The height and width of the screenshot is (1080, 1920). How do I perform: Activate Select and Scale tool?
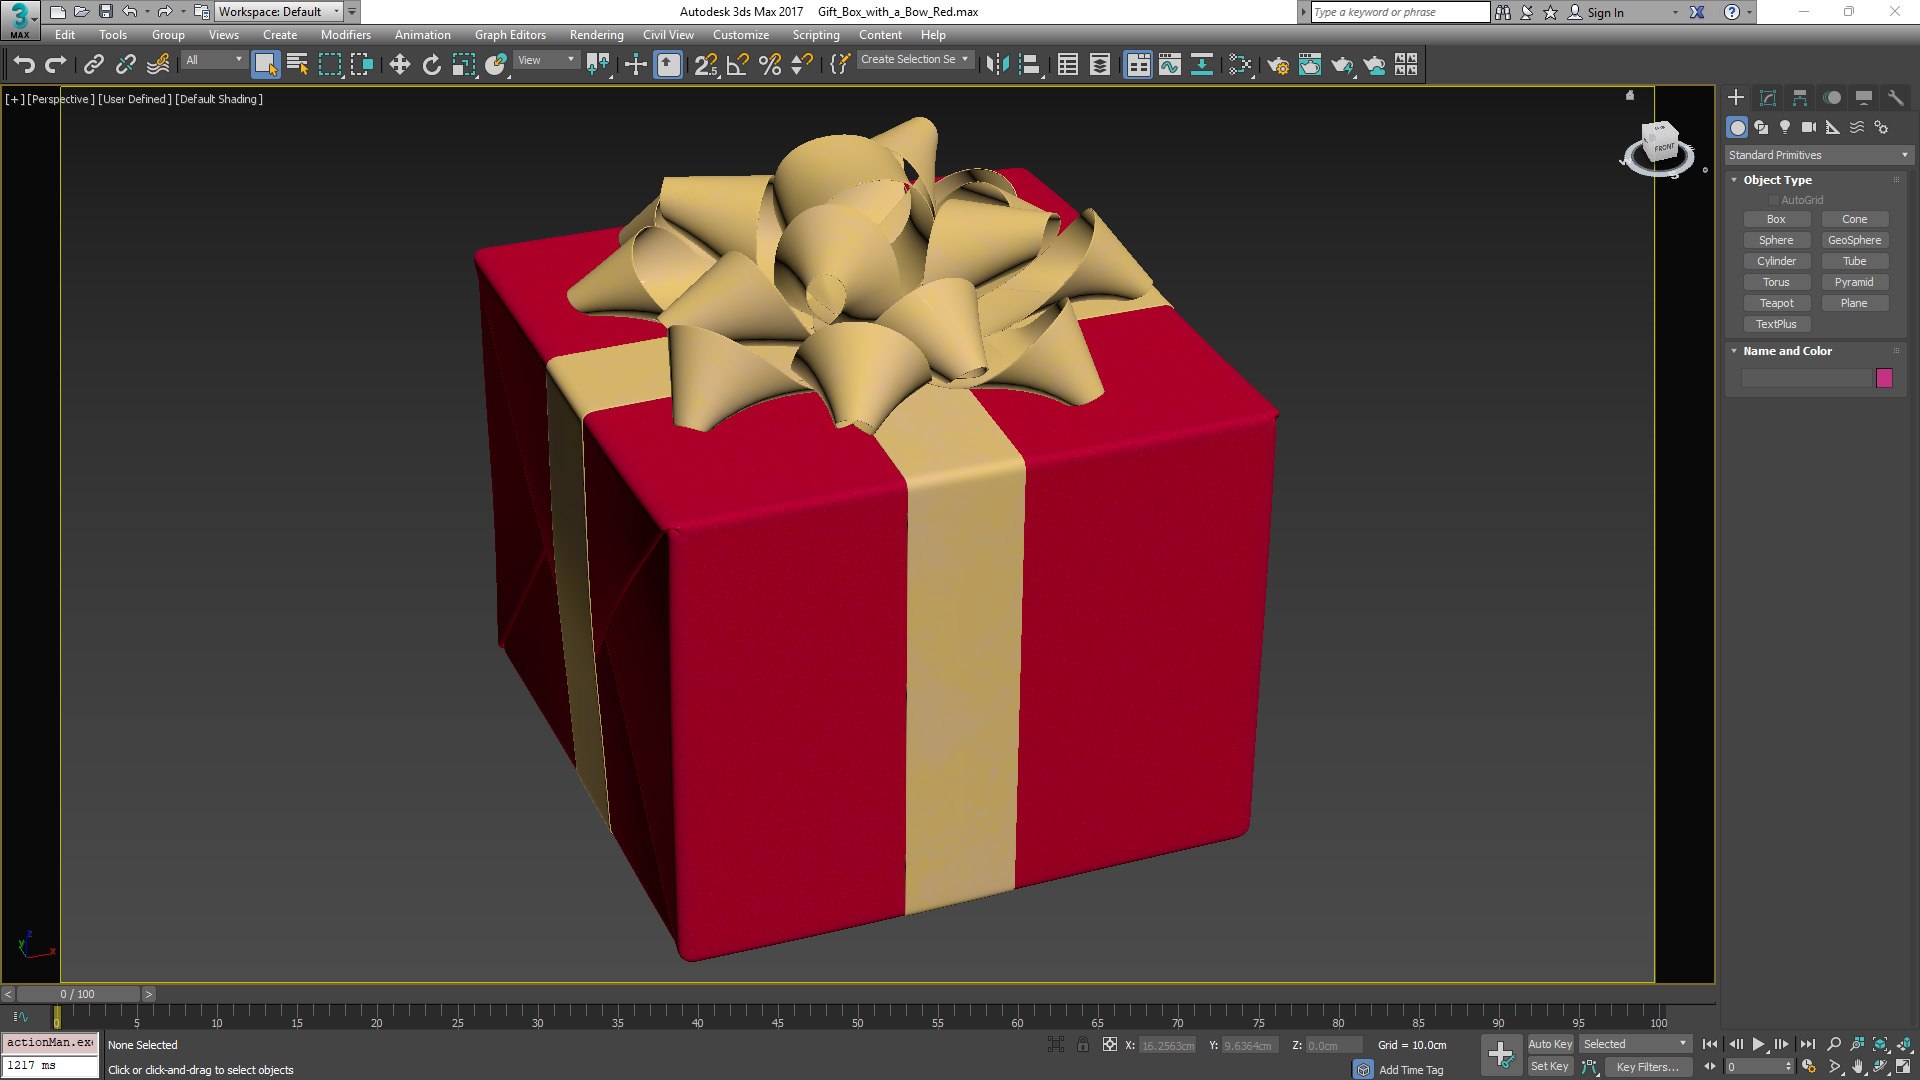coord(464,65)
